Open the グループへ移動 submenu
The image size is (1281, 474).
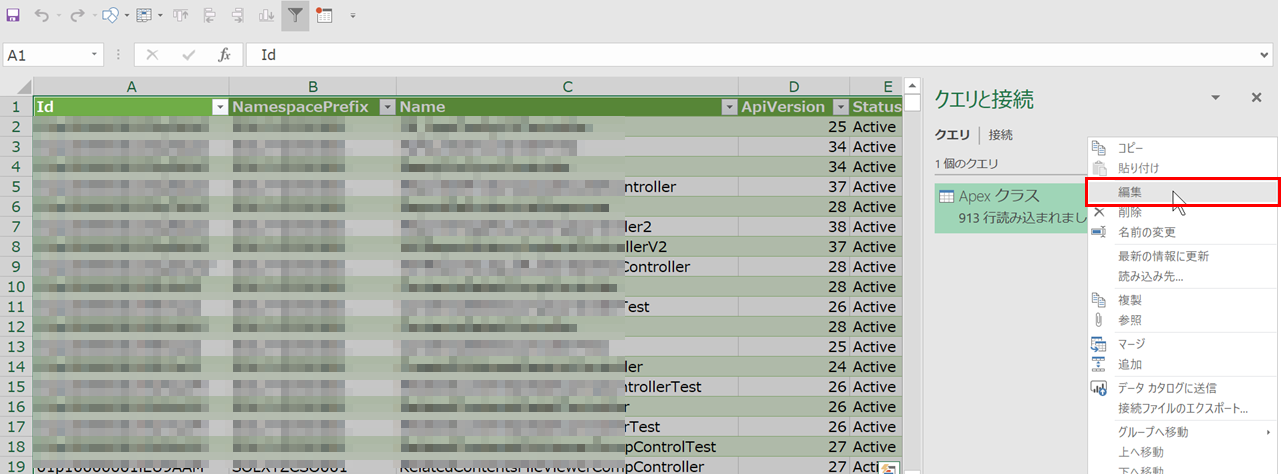[1182, 432]
